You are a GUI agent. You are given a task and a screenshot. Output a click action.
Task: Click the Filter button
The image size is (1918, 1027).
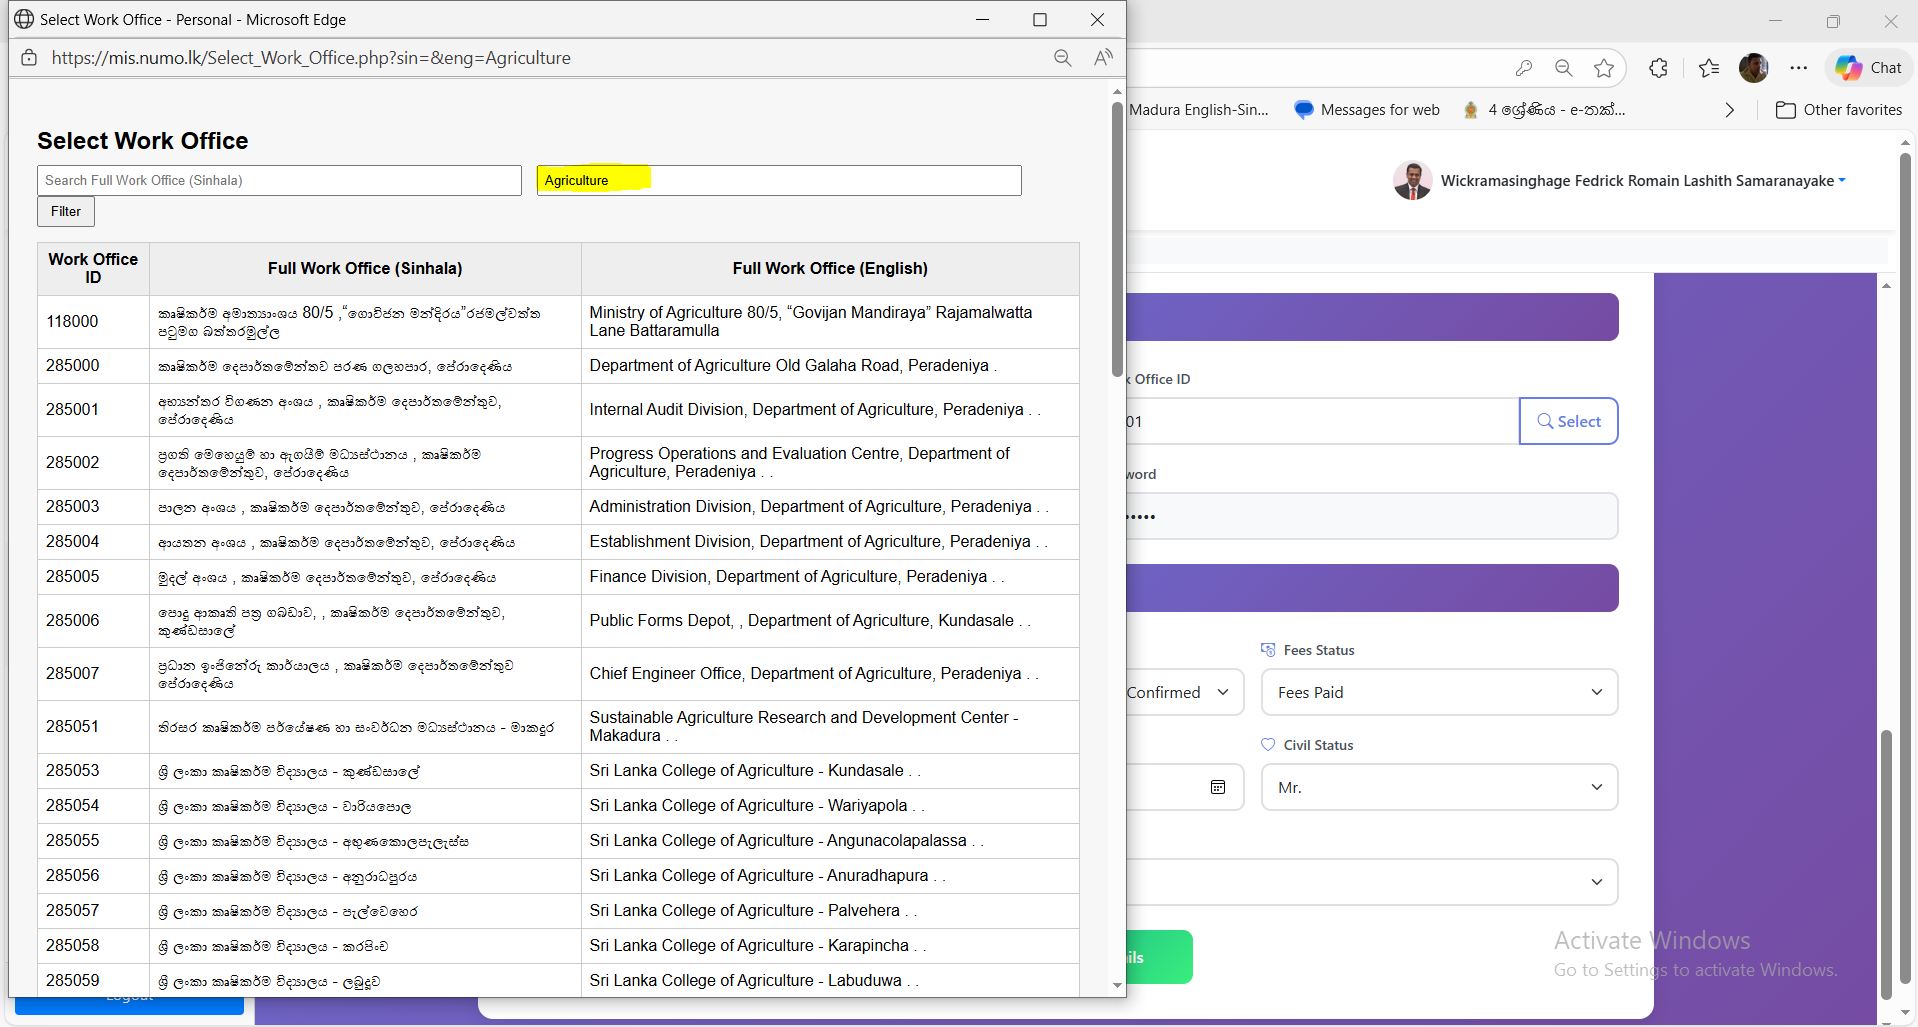point(66,212)
